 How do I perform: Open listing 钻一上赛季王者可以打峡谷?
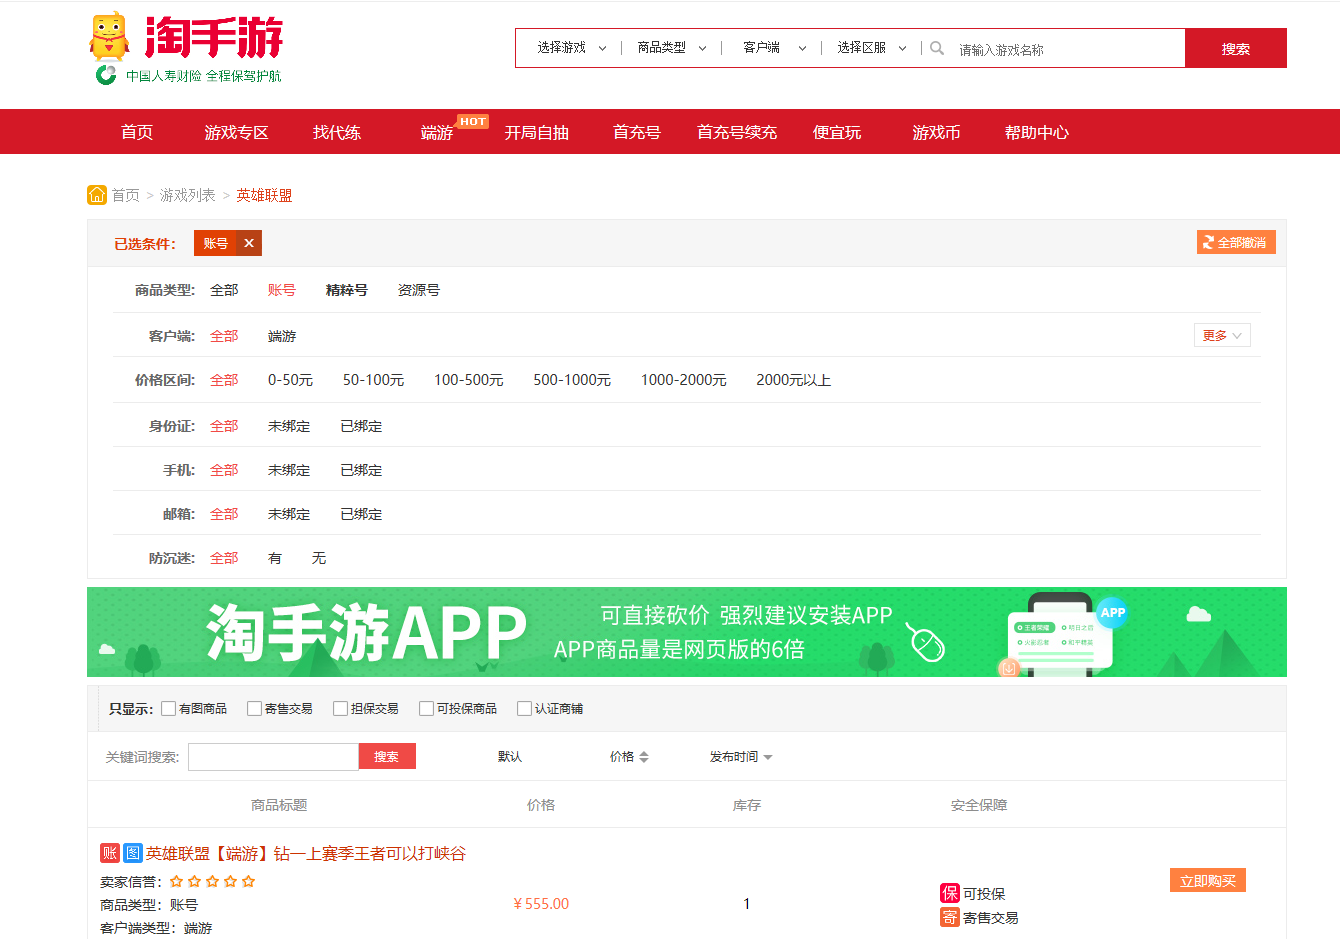coord(306,853)
